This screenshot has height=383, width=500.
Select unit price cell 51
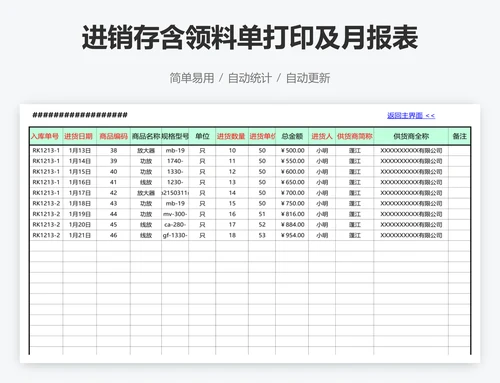pyautogui.click(x=262, y=214)
